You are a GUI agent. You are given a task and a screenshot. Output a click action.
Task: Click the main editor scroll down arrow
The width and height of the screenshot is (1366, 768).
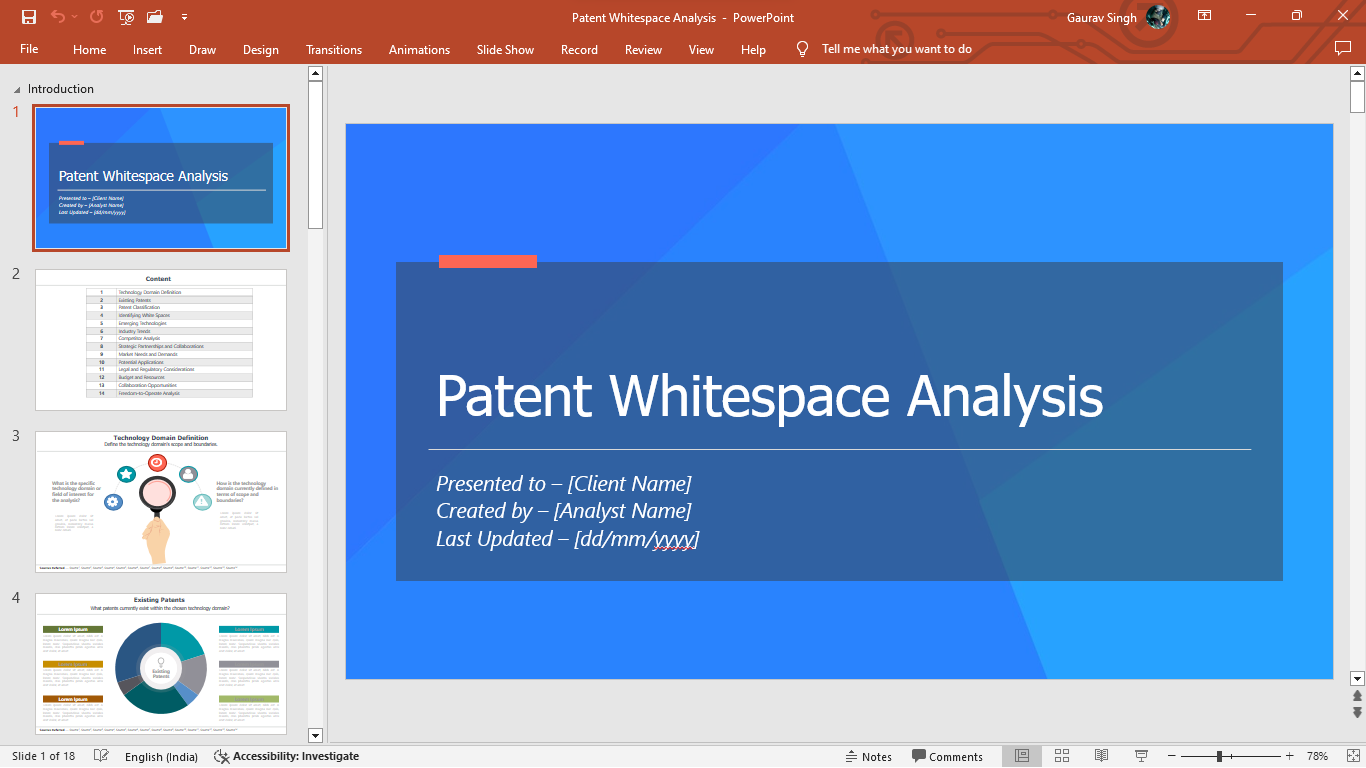click(x=1357, y=677)
